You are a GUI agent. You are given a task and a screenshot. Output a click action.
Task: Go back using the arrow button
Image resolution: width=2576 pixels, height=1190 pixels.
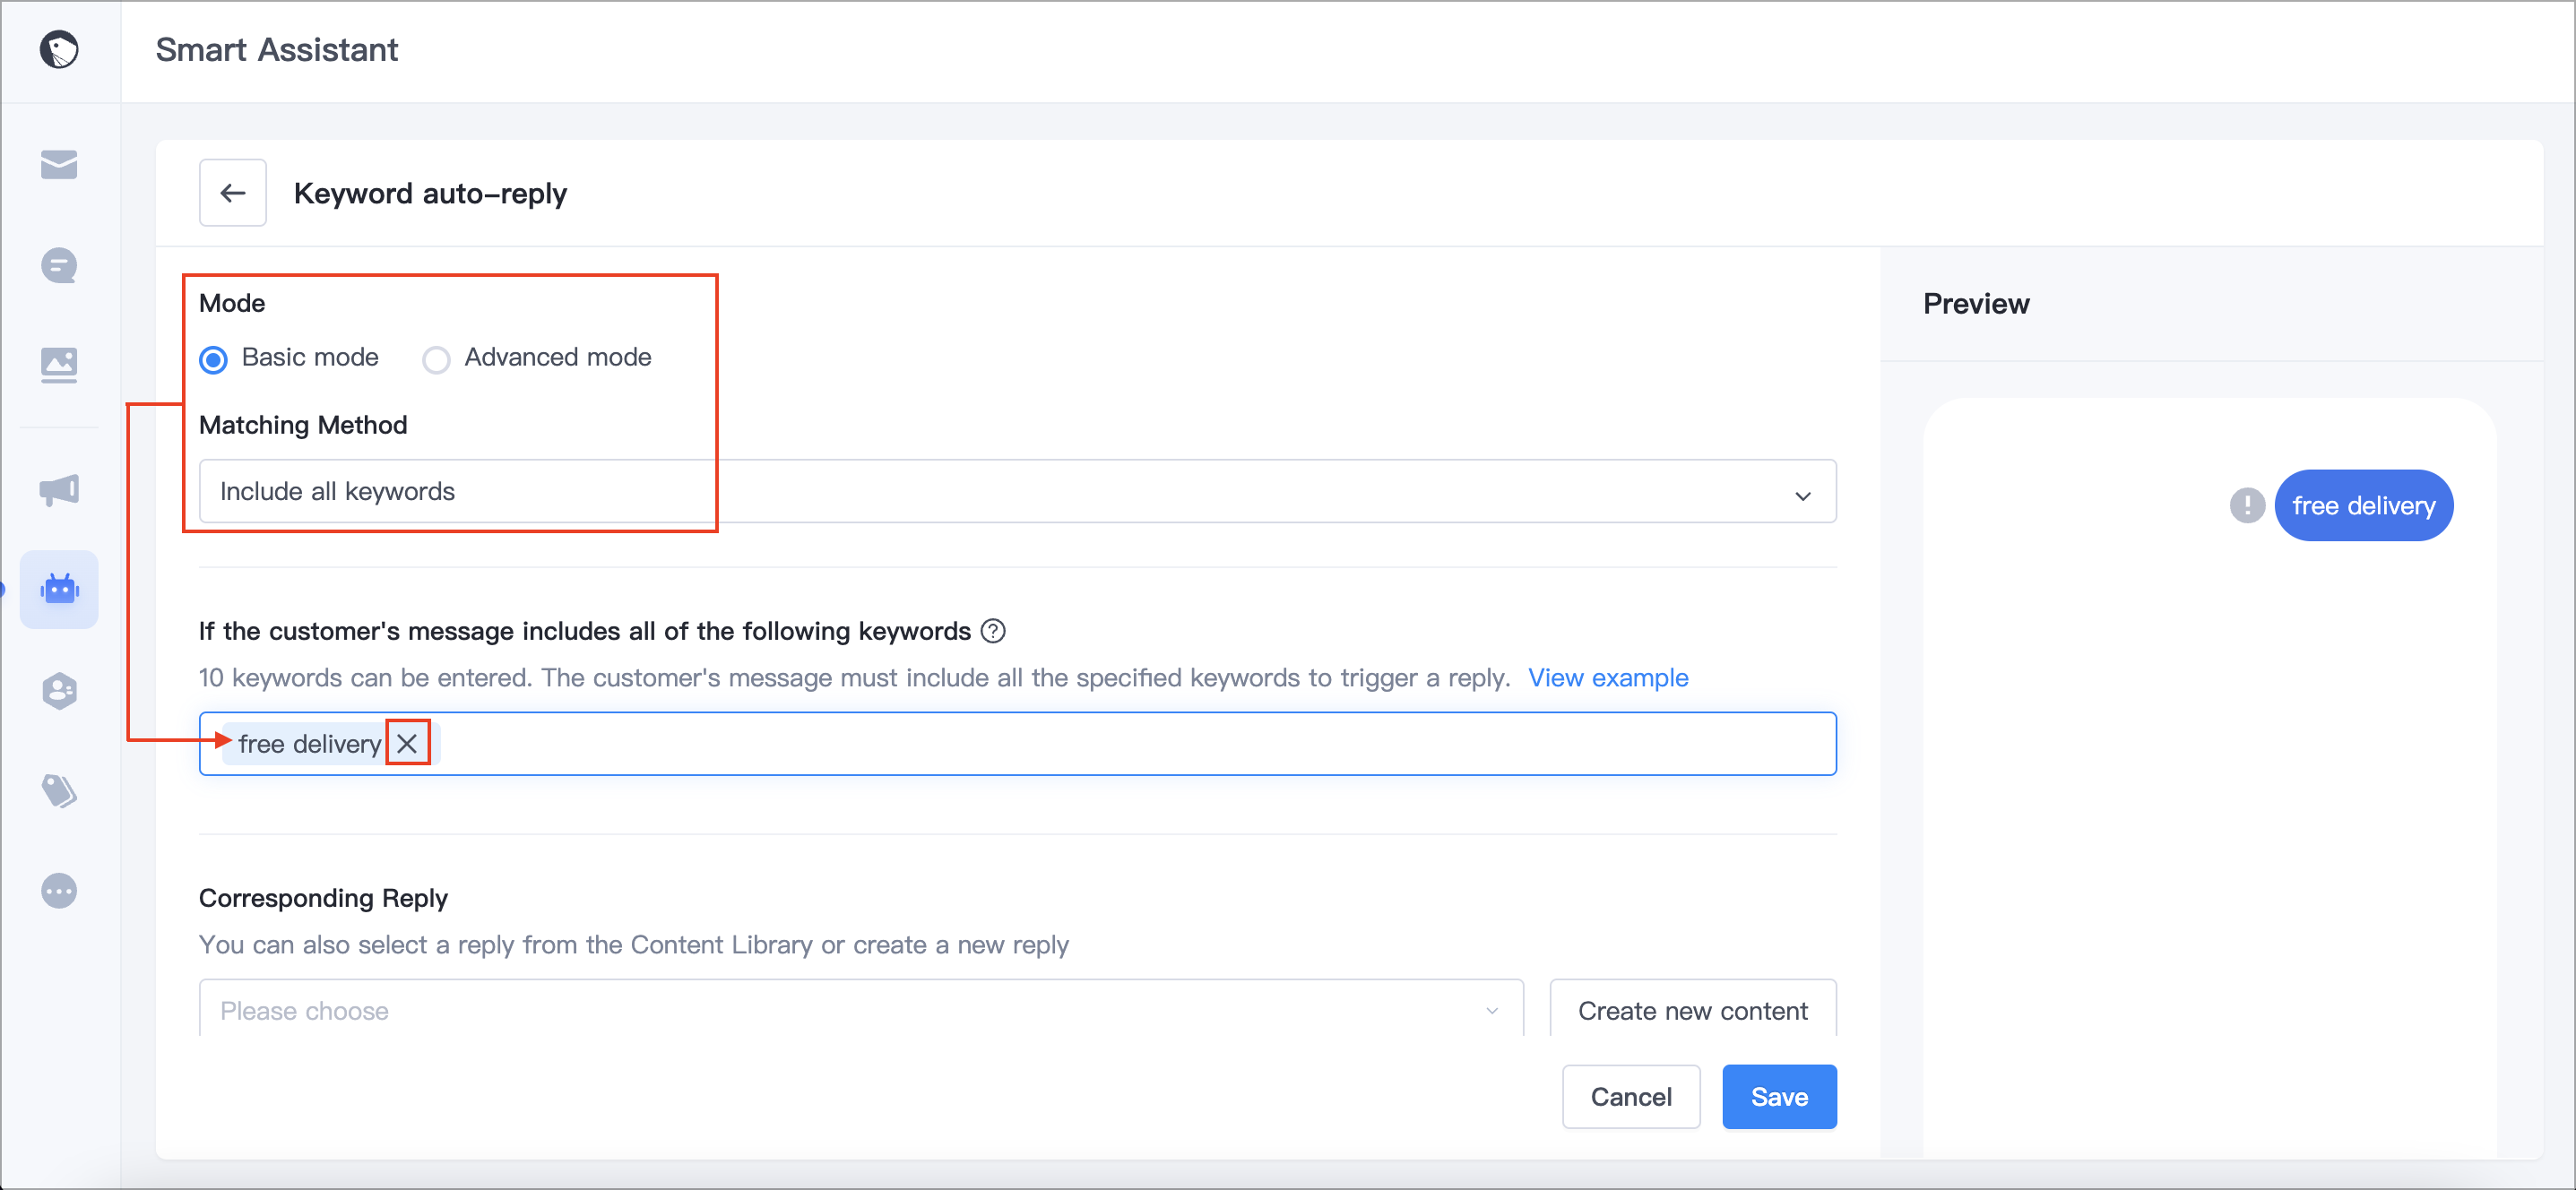(x=232, y=193)
